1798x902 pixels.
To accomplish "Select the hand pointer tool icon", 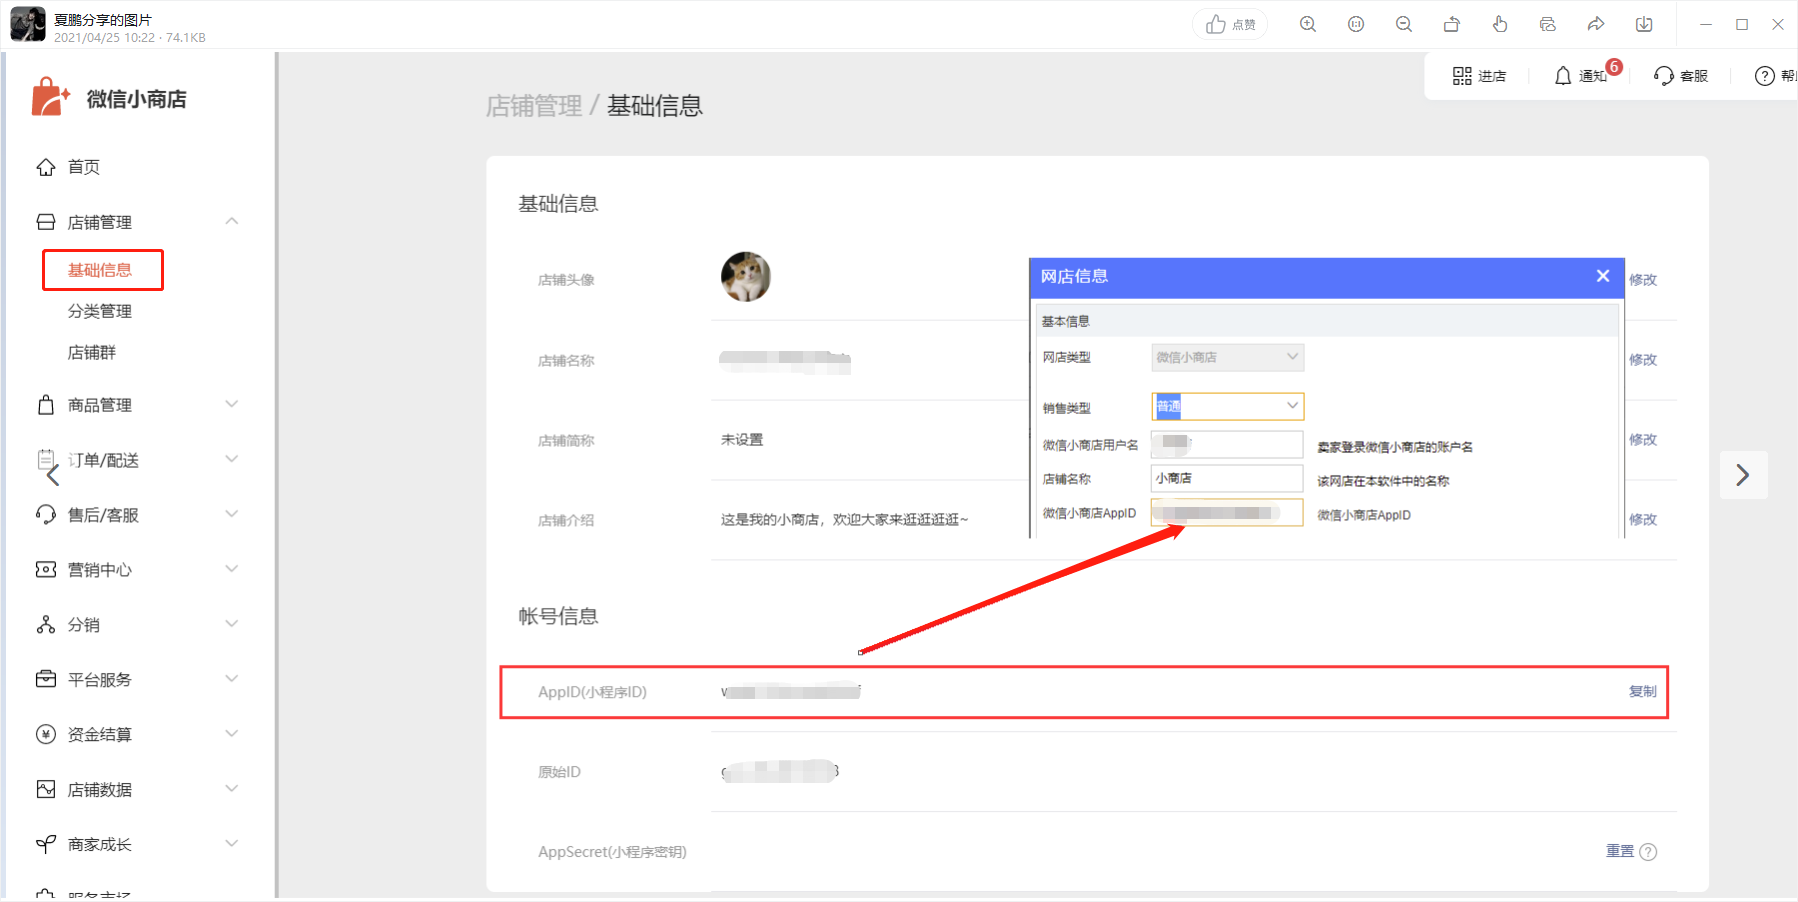I will (x=1500, y=24).
